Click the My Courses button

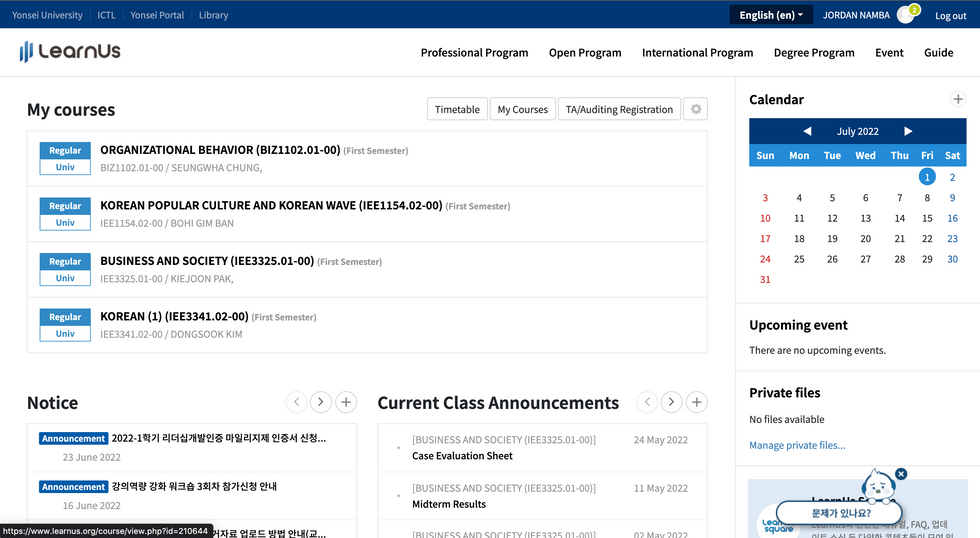[522, 109]
